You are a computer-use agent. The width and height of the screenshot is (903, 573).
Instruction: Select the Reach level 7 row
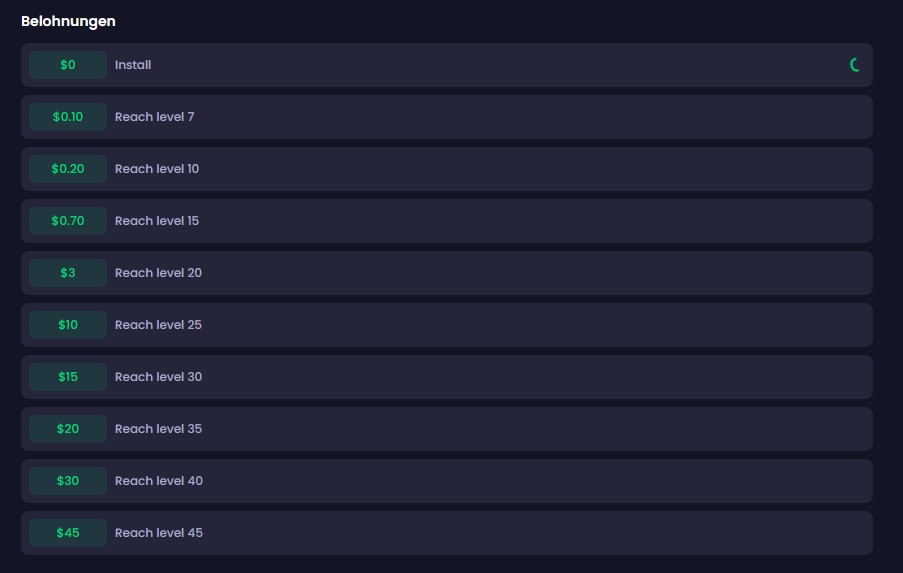click(x=447, y=117)
